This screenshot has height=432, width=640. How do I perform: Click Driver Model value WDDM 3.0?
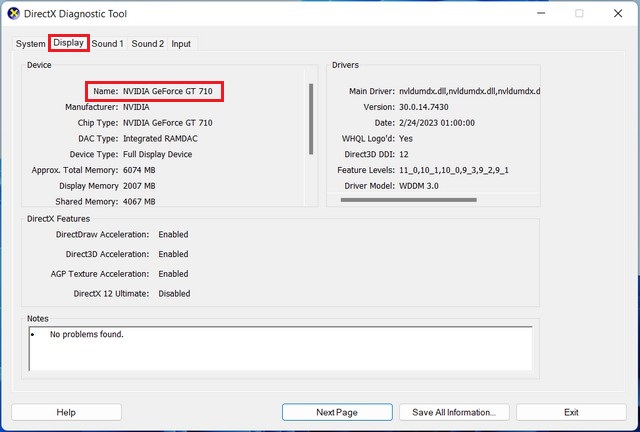(419, 186)
